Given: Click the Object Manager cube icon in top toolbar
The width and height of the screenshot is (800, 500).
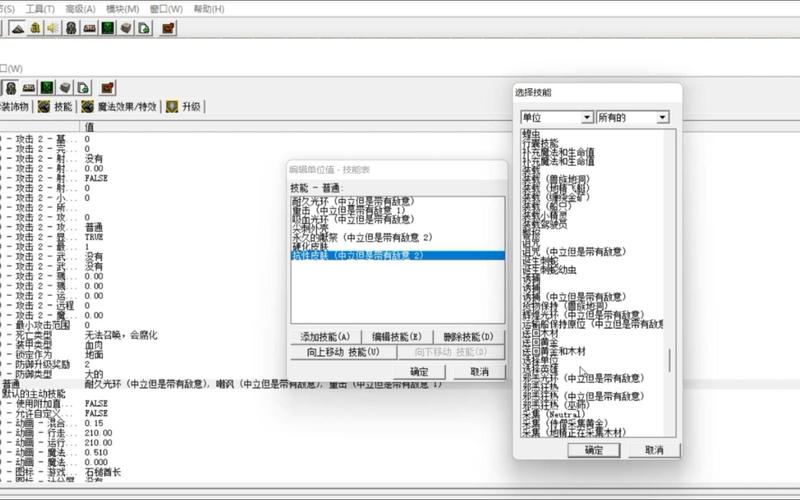Looking at the screenshot, I should point(126,28).
